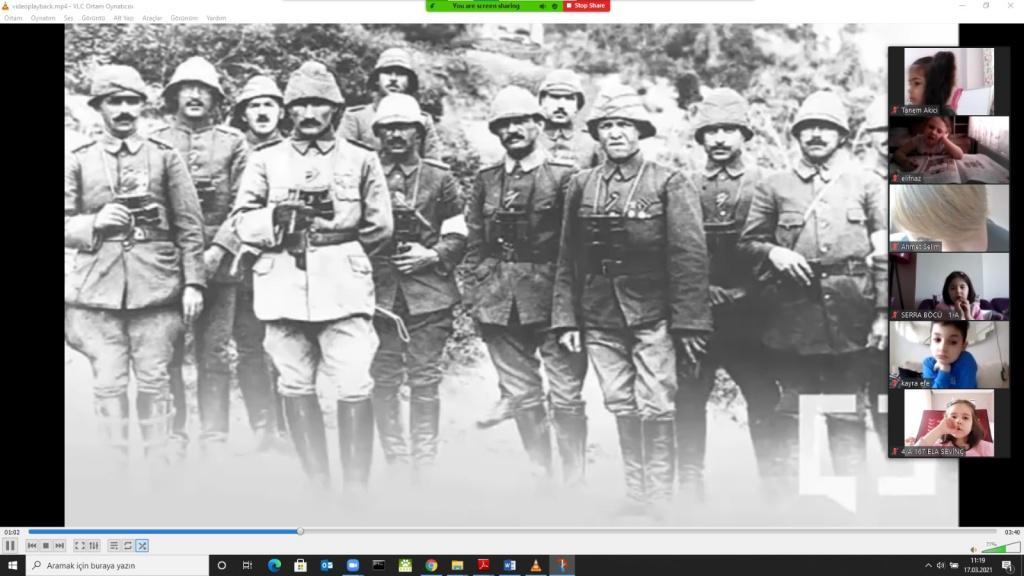Open network status tray icon
Image resolution: width=1024 pixels, height=576 pixels.
click(954, 566)
